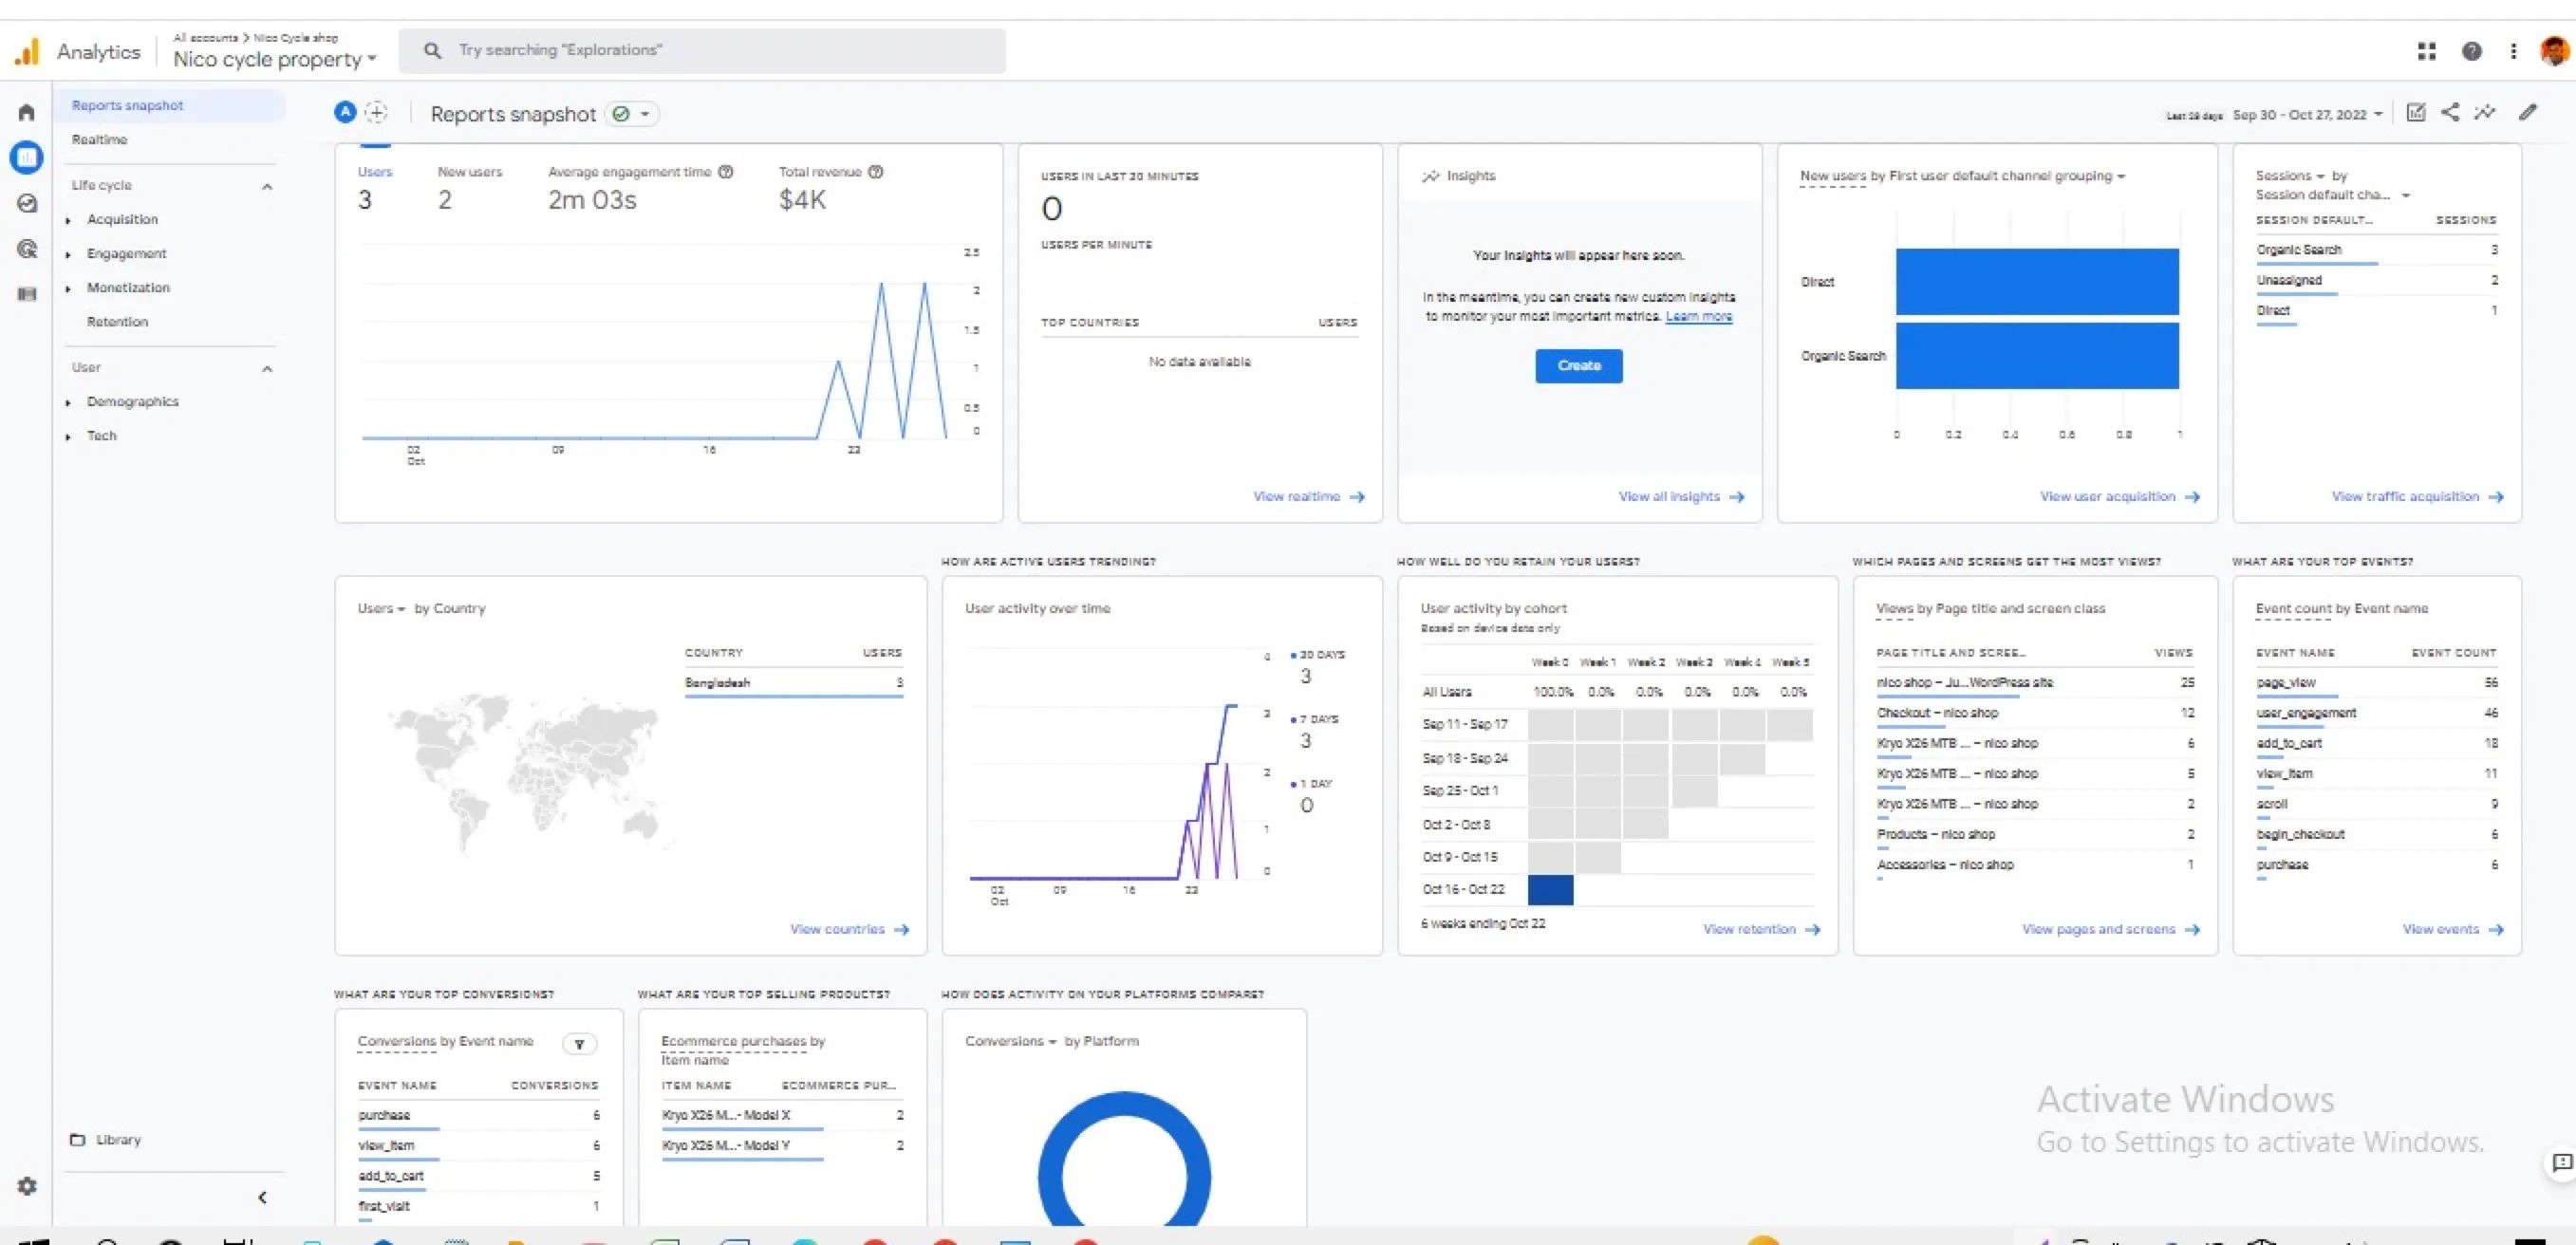This screenshot has height=1245, width=2576.
Task: Open the date range dropdown Sep 30 - Oct 27
Action: (x=2307, y=115)
